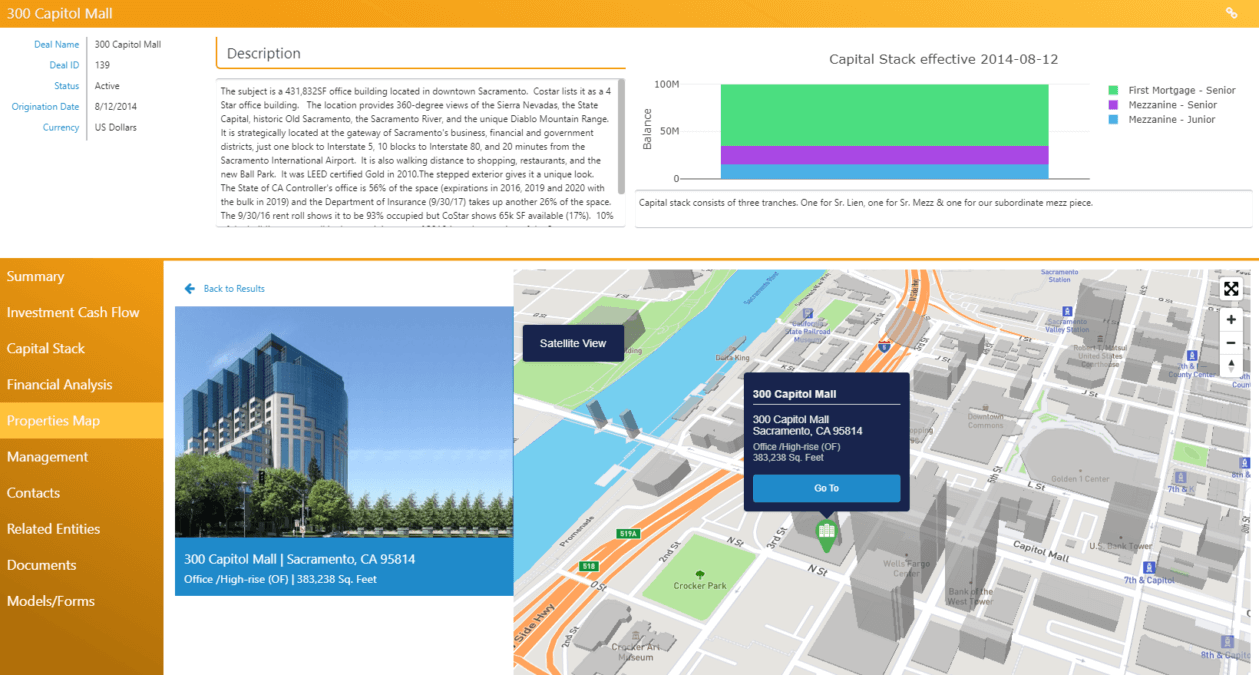This screenshot has height=675, width=1259.
Task: Click the Crocker Art Museum icon
Action: click(x=635, y=633)
